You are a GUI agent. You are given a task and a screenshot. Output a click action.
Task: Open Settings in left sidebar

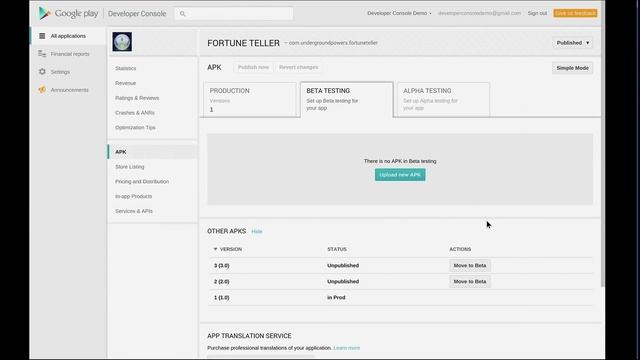point(60,72)
